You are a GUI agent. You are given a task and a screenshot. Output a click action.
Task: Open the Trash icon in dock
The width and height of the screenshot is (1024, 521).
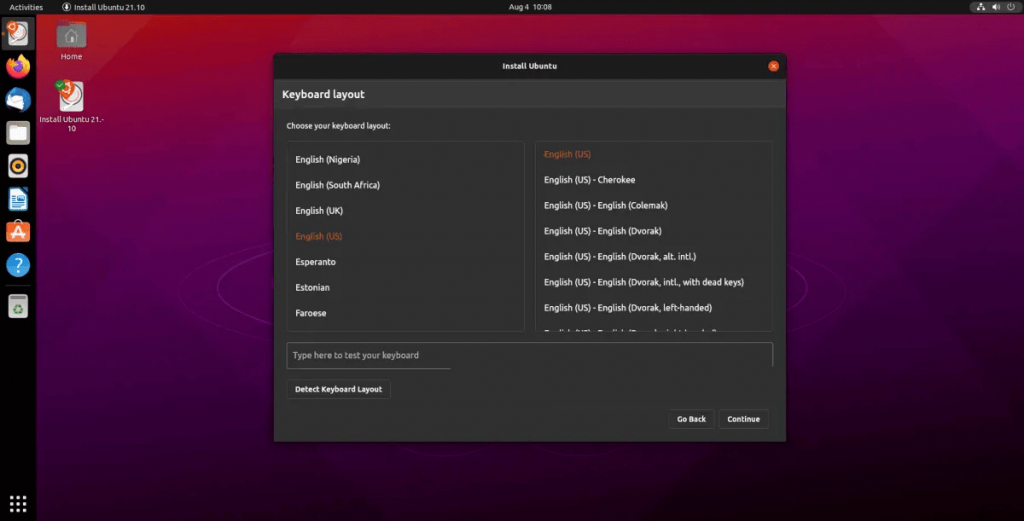click(x=18, y=306)
